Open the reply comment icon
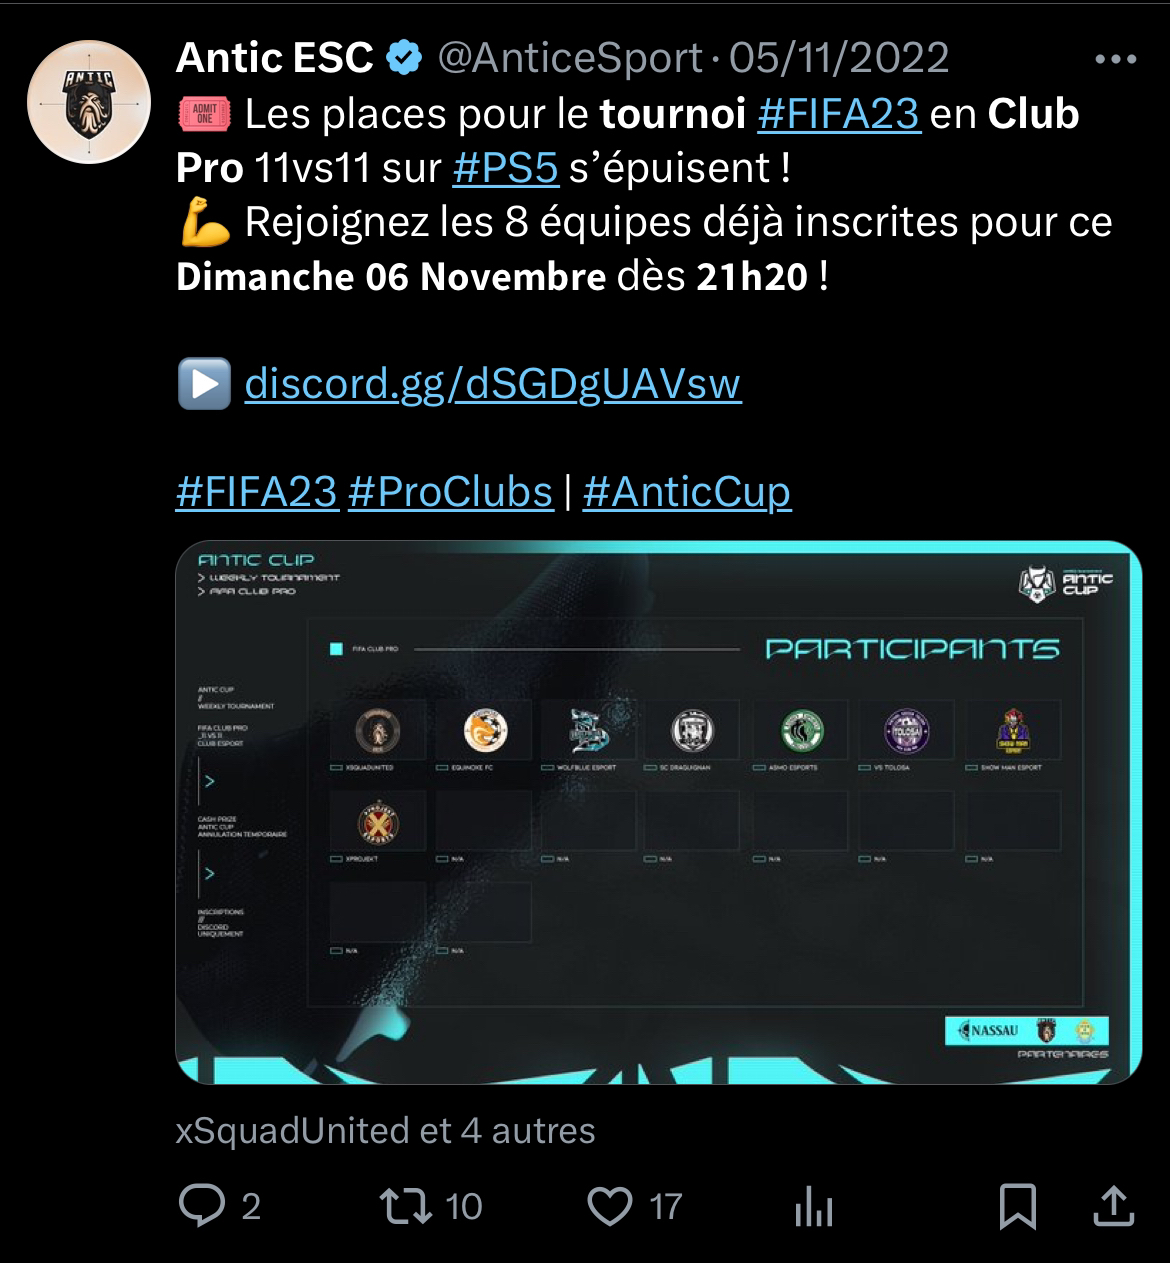 pos(202,1205)
